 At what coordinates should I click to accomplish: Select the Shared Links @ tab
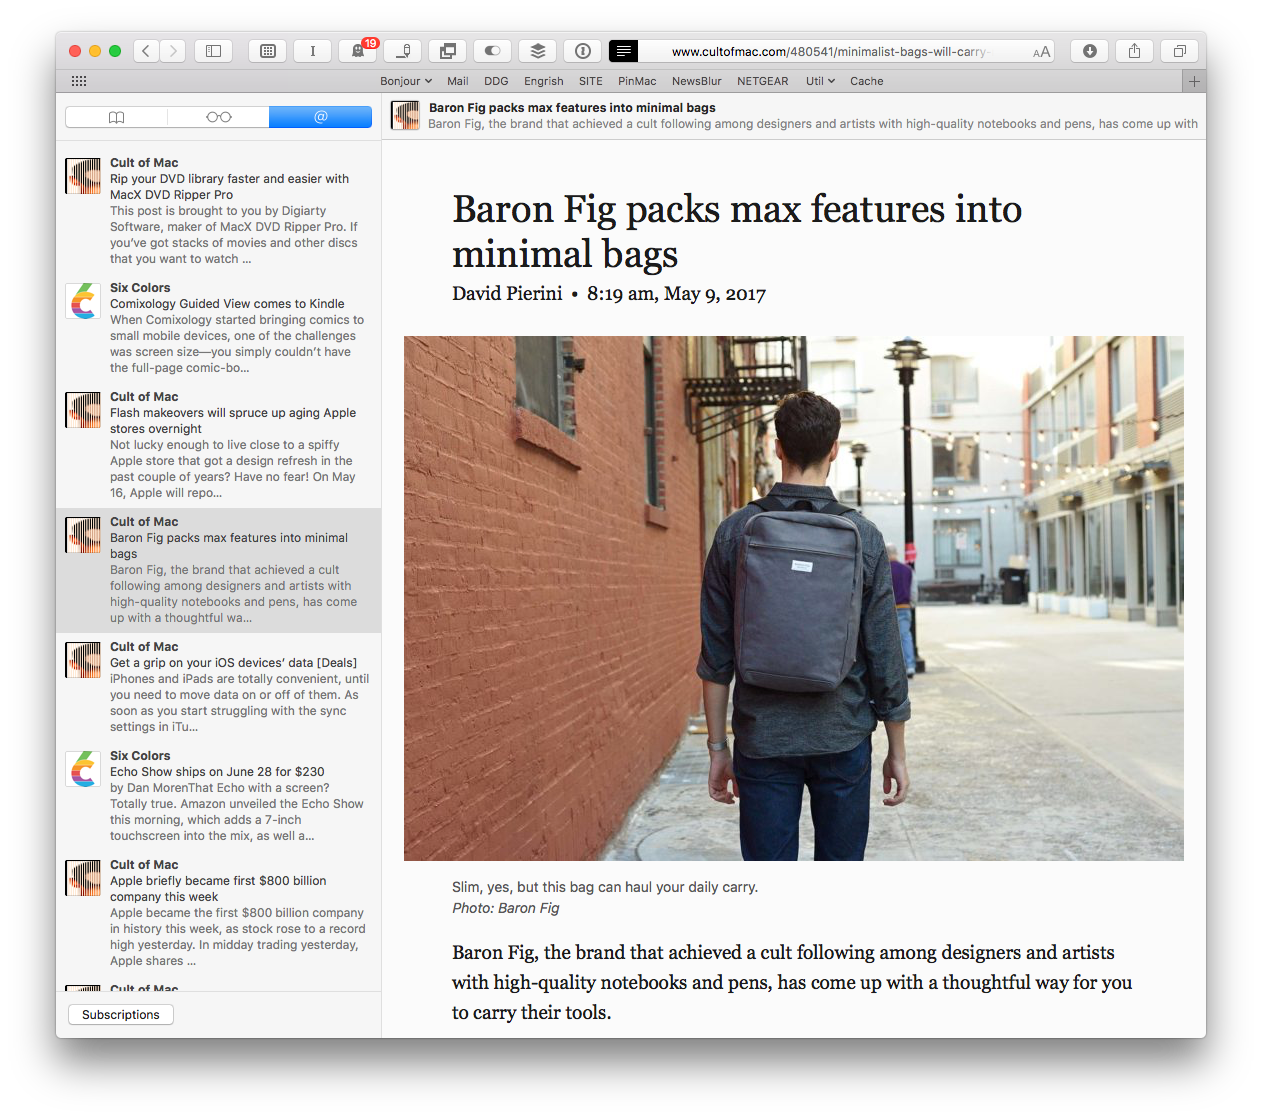click(x=320, y=117)
